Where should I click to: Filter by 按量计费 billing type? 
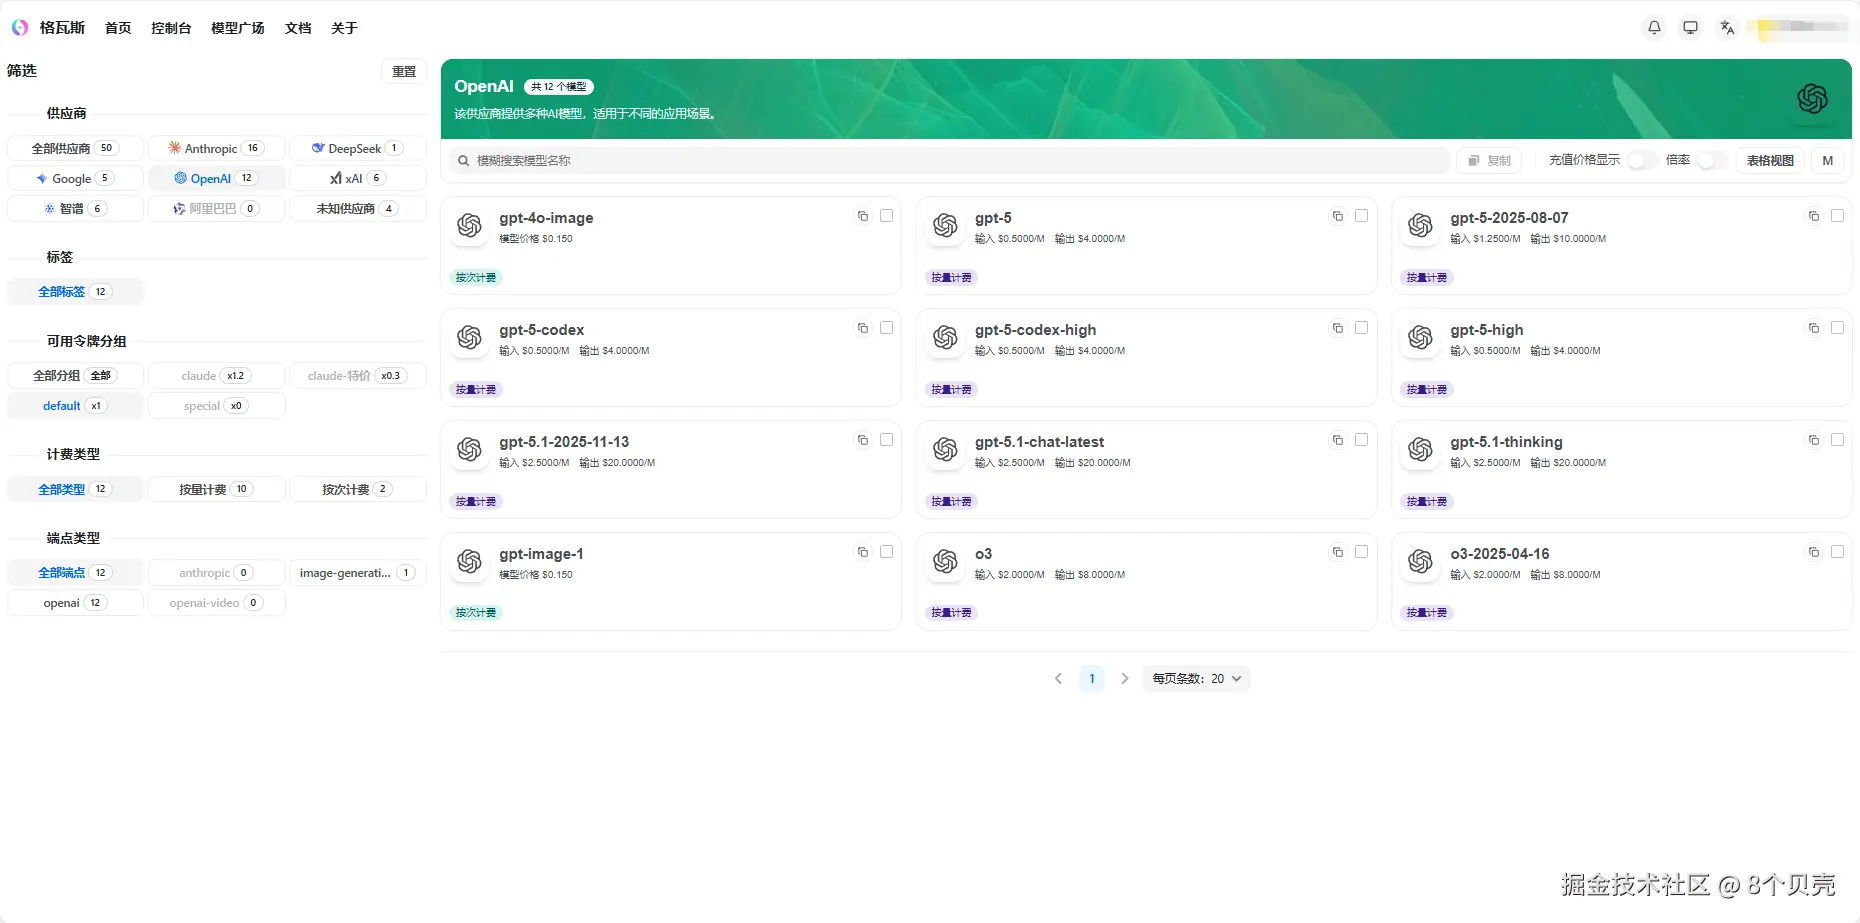pyautogui.click(x=216, y=489)
